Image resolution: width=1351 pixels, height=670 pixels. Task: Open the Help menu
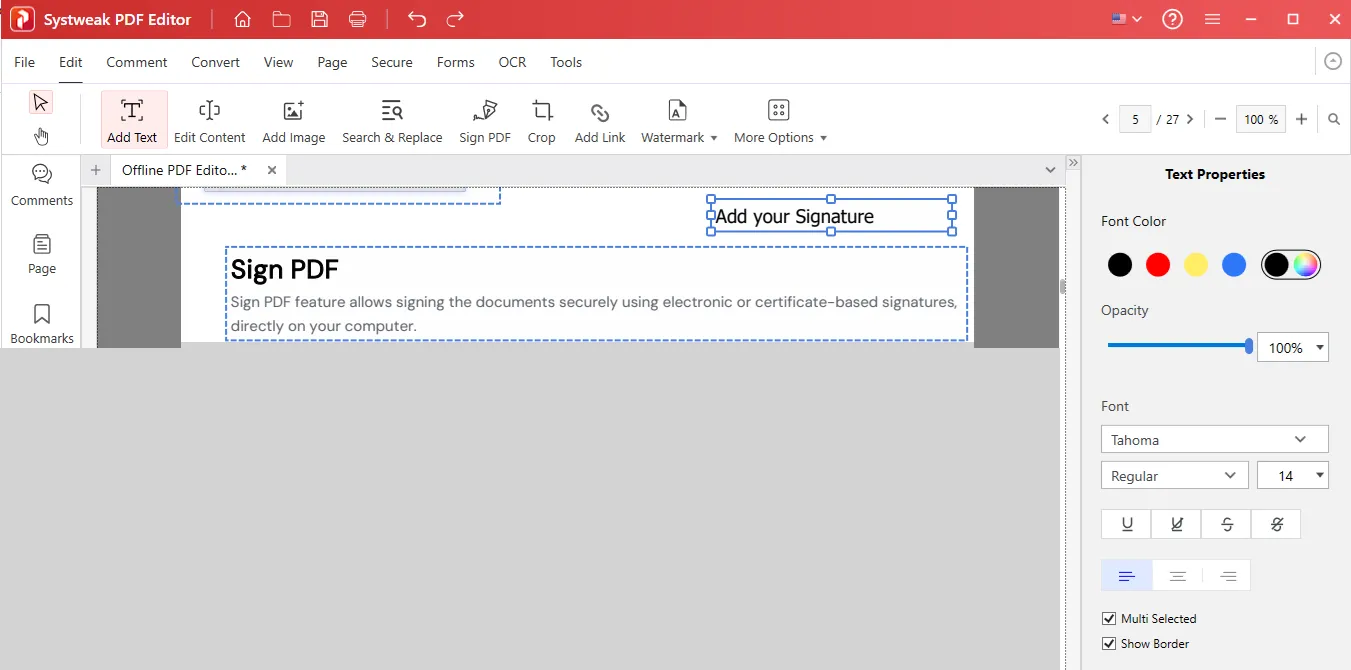[1172, 18]
